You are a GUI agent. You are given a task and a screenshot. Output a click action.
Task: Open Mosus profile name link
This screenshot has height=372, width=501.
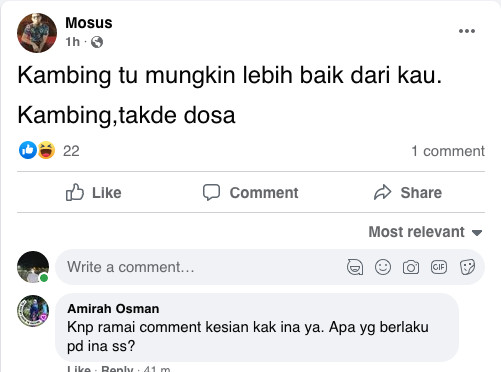[x=89, y=23]
